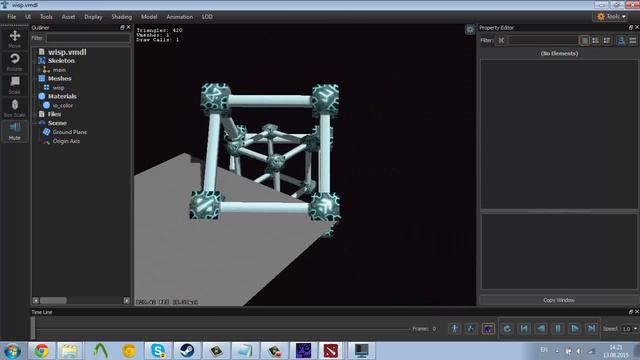Toggle second Property Editor list view button
Screen dimensions: 640x360
point(596,40)
